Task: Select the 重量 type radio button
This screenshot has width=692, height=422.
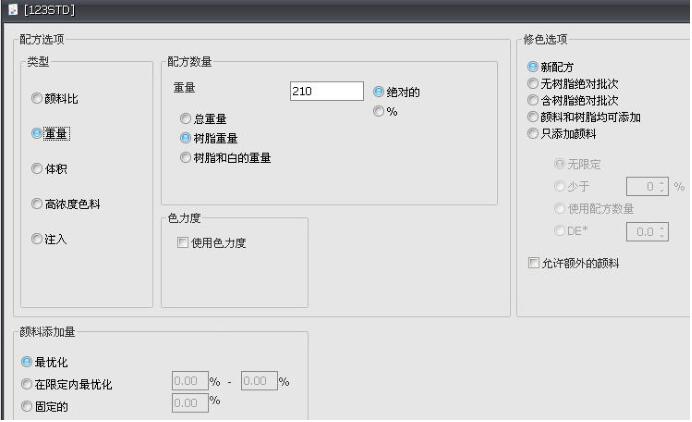Action: click(37, 133)
